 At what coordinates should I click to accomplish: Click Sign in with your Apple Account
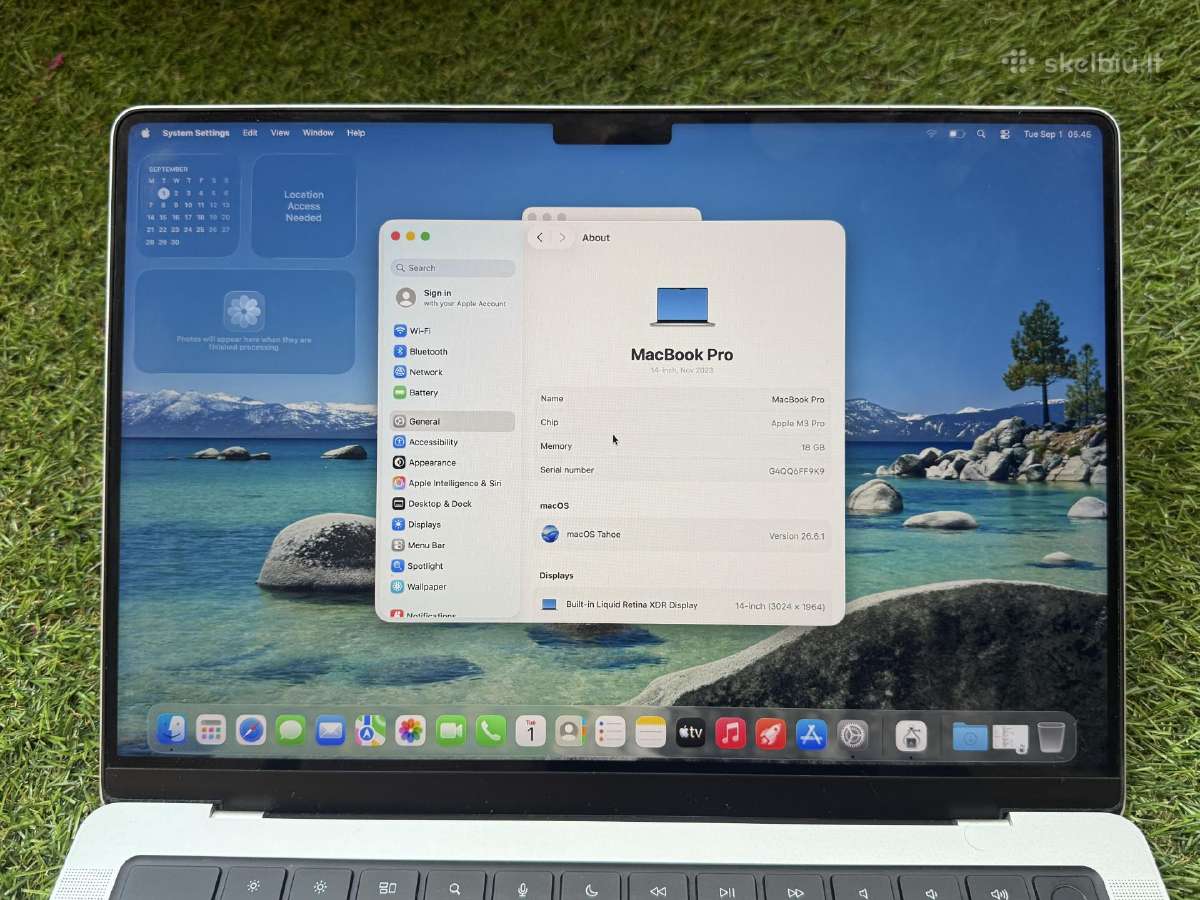pyautogui.click(x=453, y=298)
